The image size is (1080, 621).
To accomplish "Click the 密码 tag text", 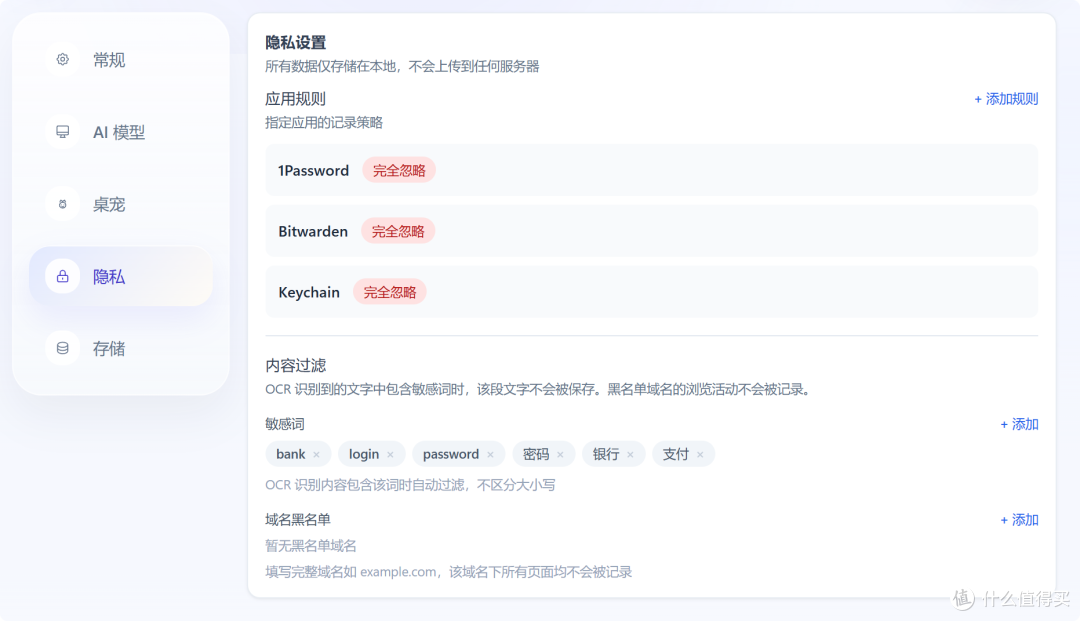I will [x=536, y=454].
